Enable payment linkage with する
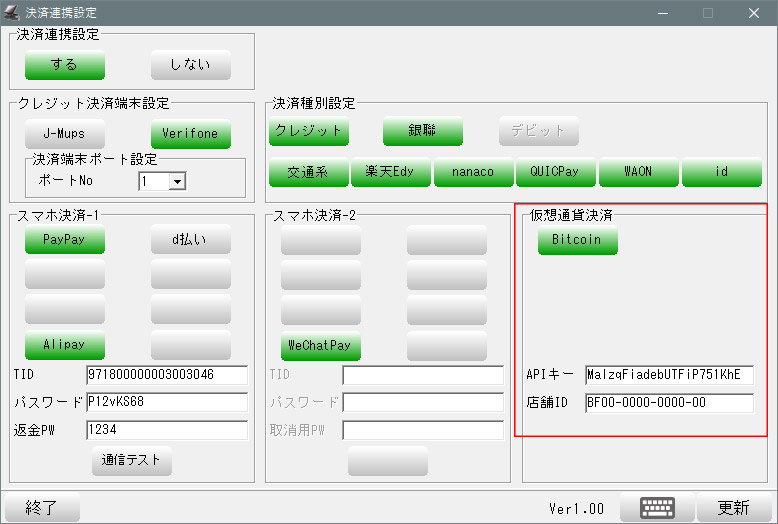778x524 pixels. click(x=65, y=65)
